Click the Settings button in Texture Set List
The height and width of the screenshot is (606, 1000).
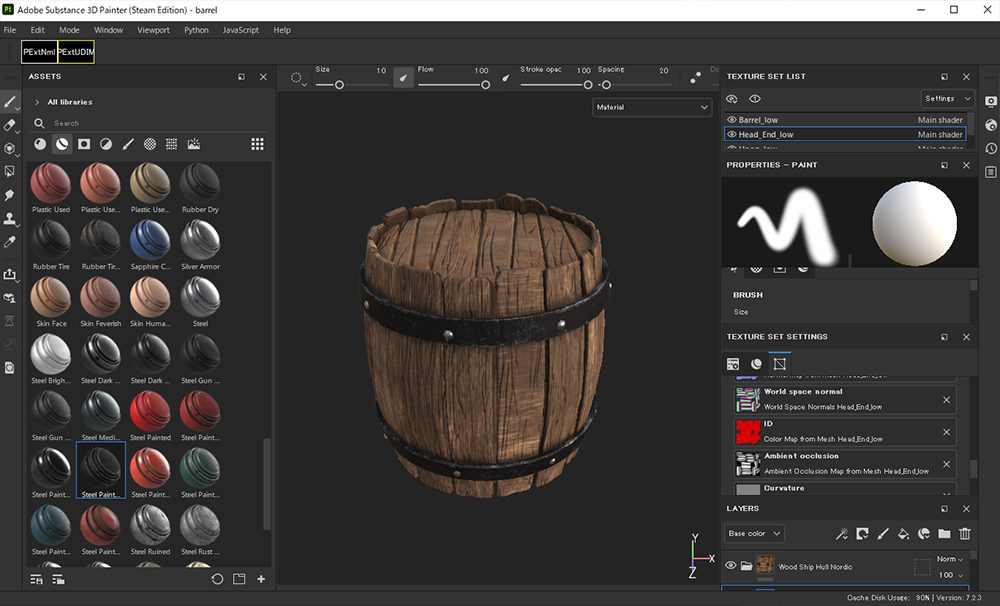pos(946,98)
